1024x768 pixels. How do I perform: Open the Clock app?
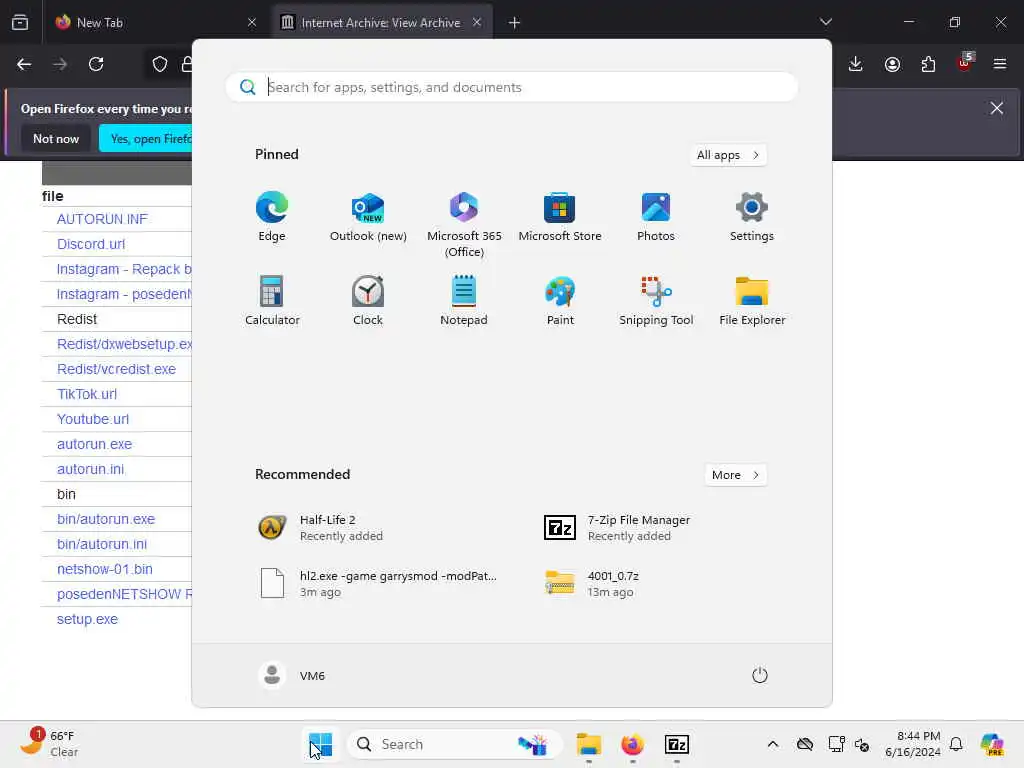tap(368, 300)
